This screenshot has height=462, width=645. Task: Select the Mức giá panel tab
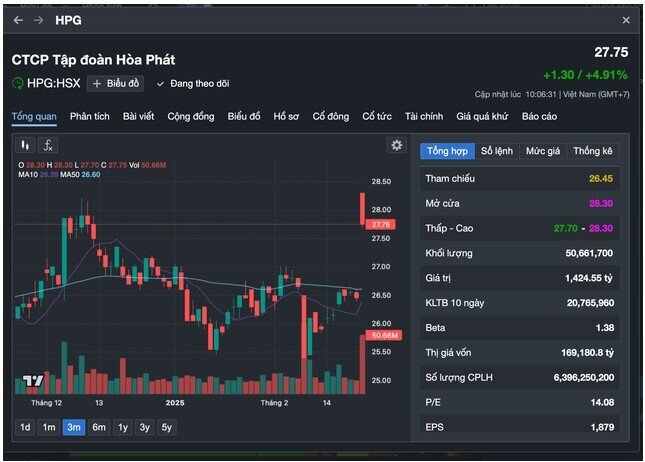tap(543, 151)
